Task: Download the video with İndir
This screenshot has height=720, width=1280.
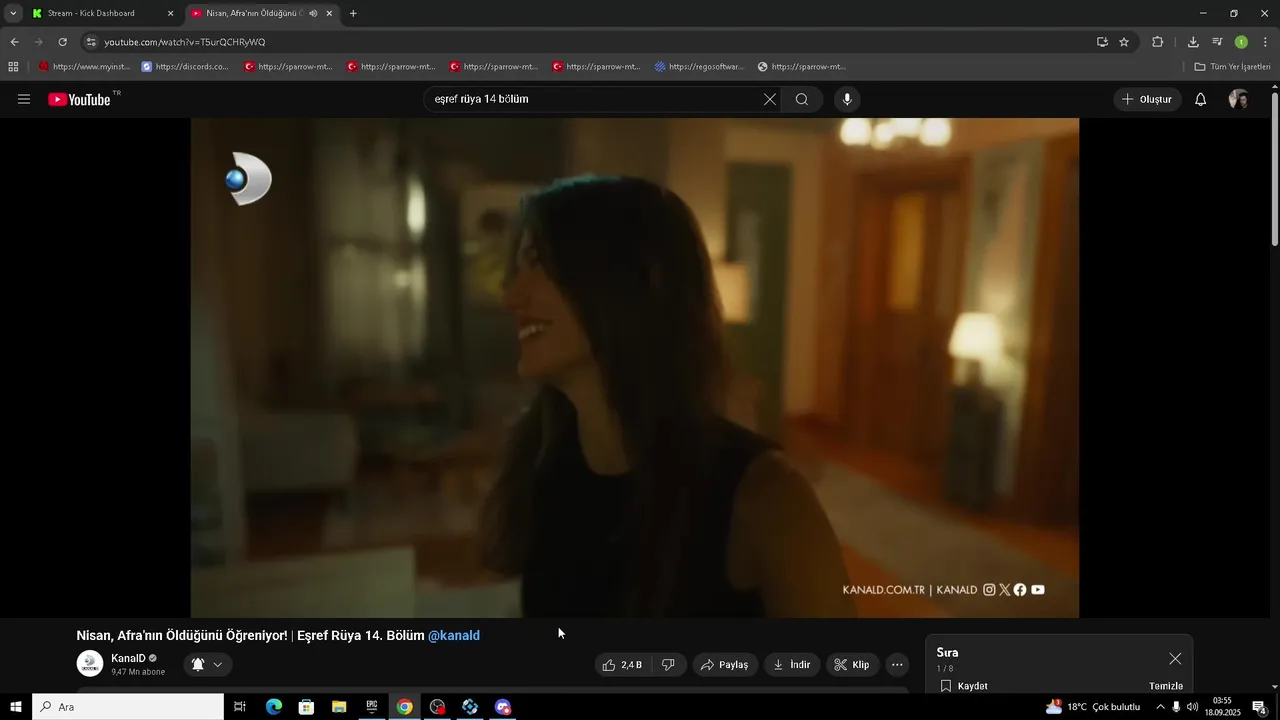Action: tap(791, 665)
